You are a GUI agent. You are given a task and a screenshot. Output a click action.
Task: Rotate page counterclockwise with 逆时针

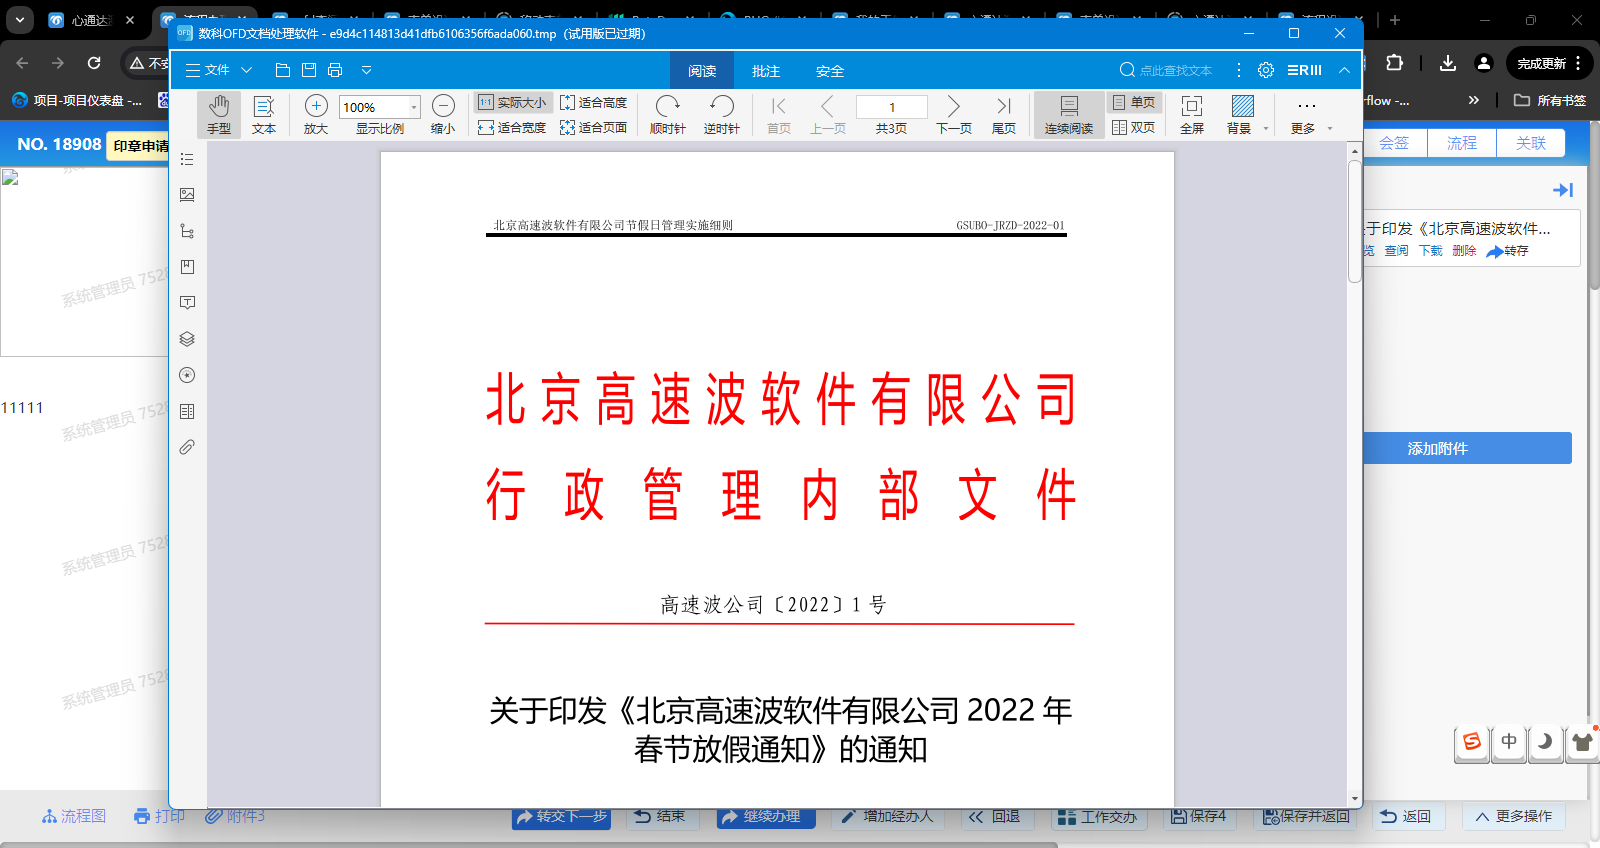pos(721,114)
